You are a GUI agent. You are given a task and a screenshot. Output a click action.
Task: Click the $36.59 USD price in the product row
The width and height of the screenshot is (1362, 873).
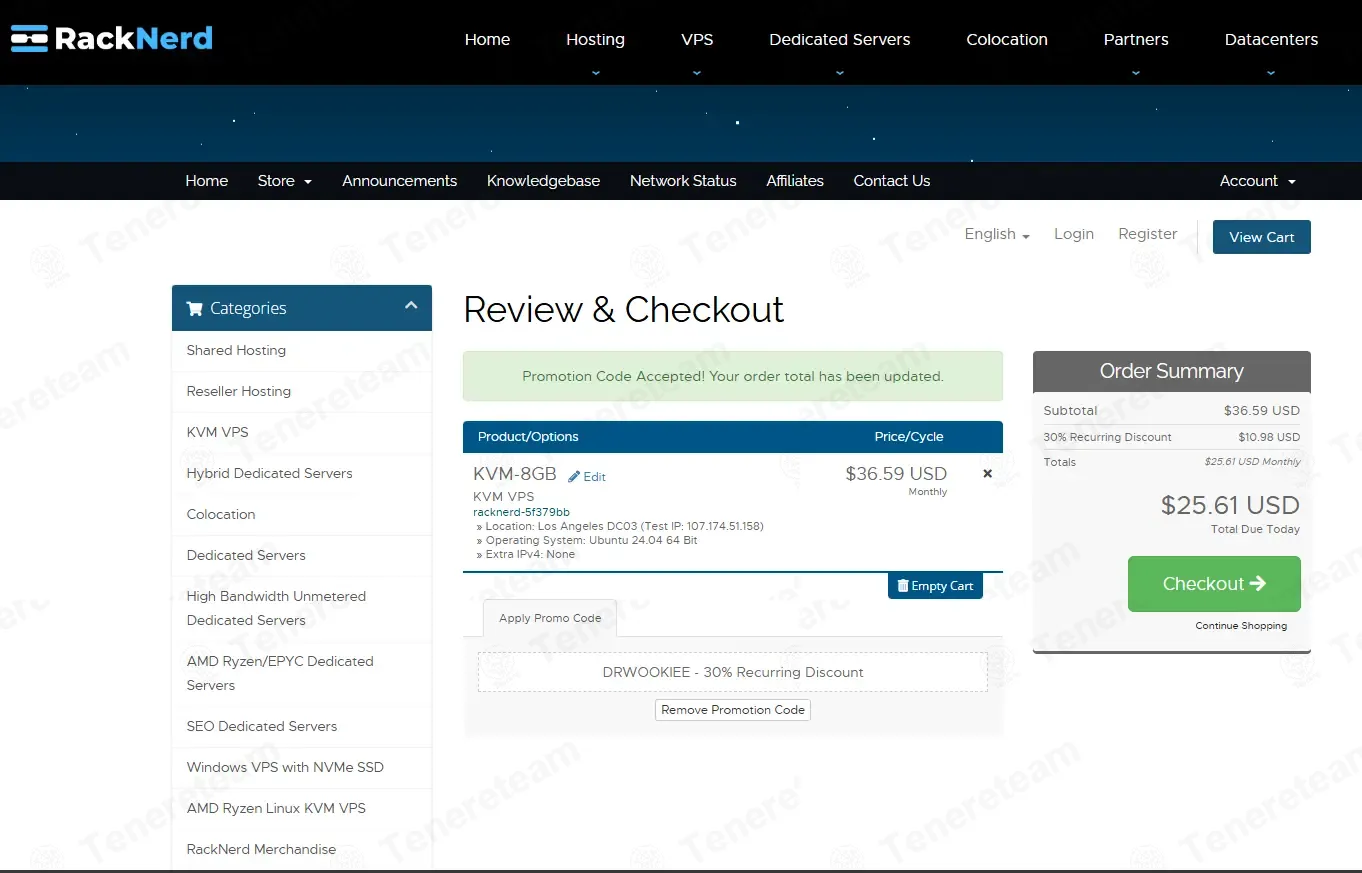(x=896, y=474)
